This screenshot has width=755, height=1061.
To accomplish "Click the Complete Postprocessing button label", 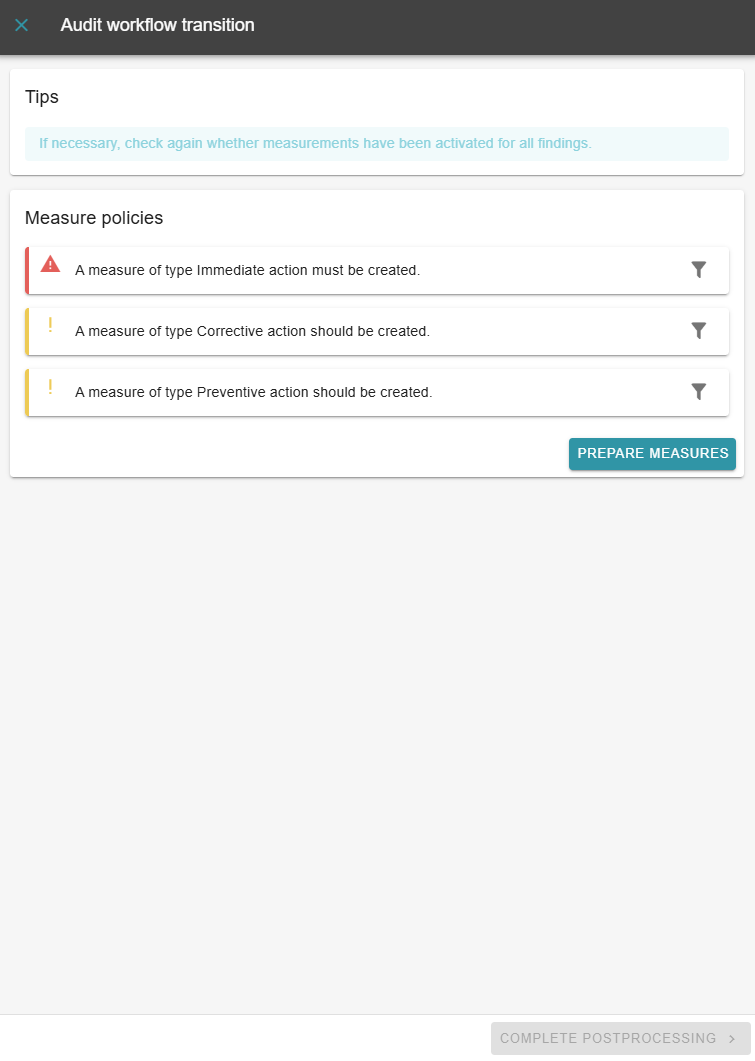I will (x=608, y=1038).
